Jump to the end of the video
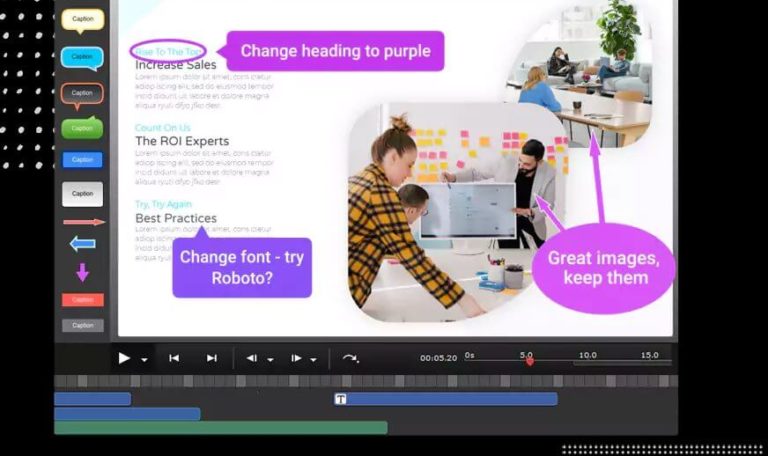The height and width of the screenshot is (456, 768). pyautogui.click(x=212, y=359)
